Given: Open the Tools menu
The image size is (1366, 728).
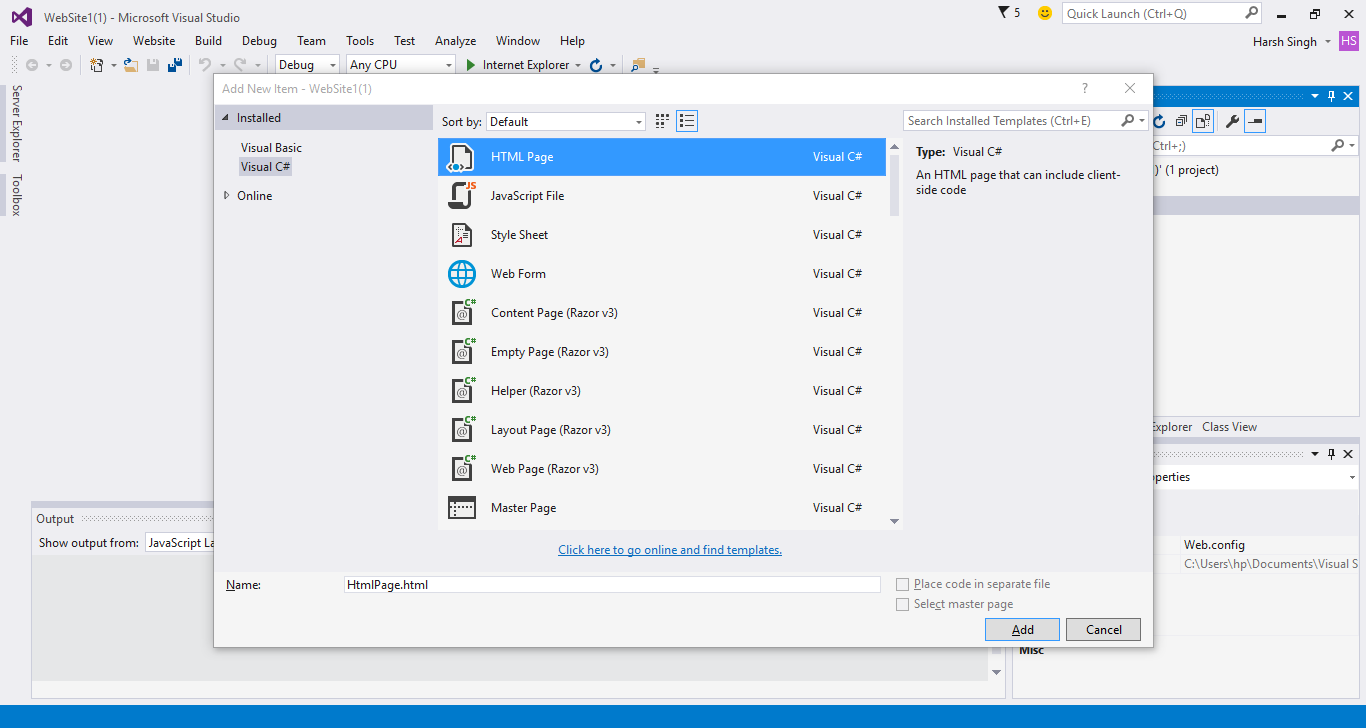Looking at the screenshot, I should pos(360,41).
